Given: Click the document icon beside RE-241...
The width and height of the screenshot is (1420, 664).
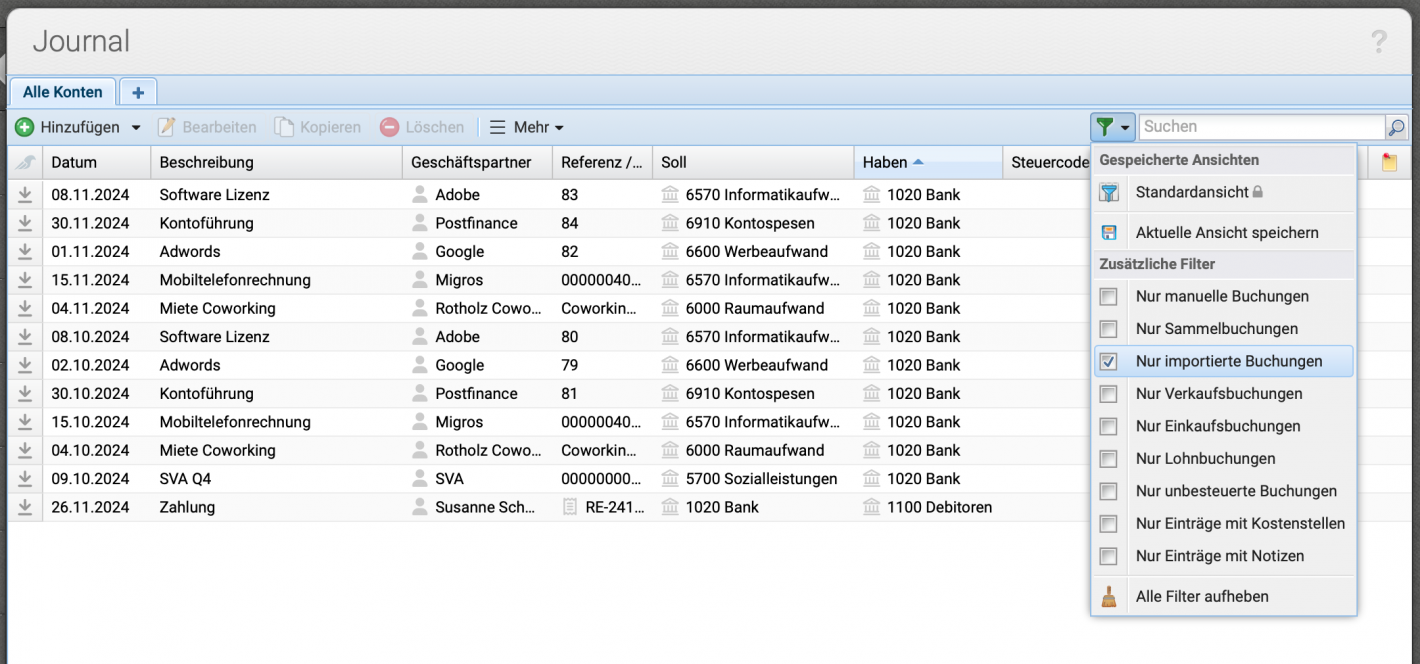Looking at the screenshot, I should pos(570,507).
